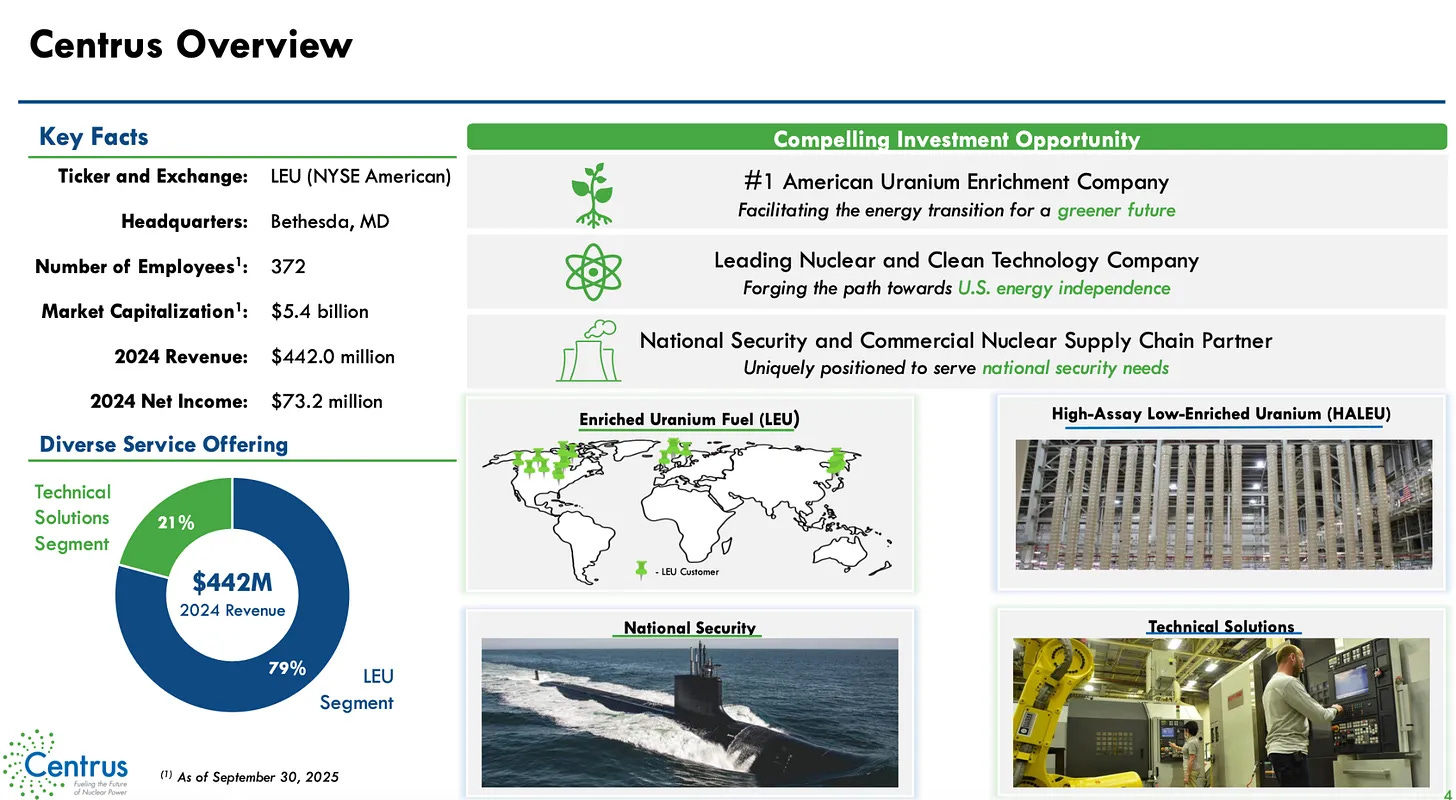Click the nuclear cooling tower icon

[588, 351]
